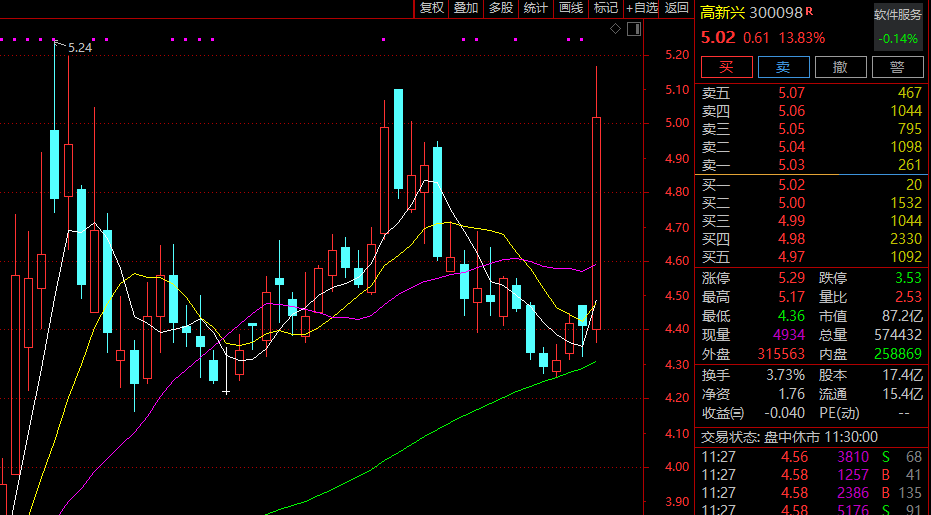Image resolution: width=931 pixels, height=515 pixels.
Task: Click the 返回 back button
Action: [676, 8]
